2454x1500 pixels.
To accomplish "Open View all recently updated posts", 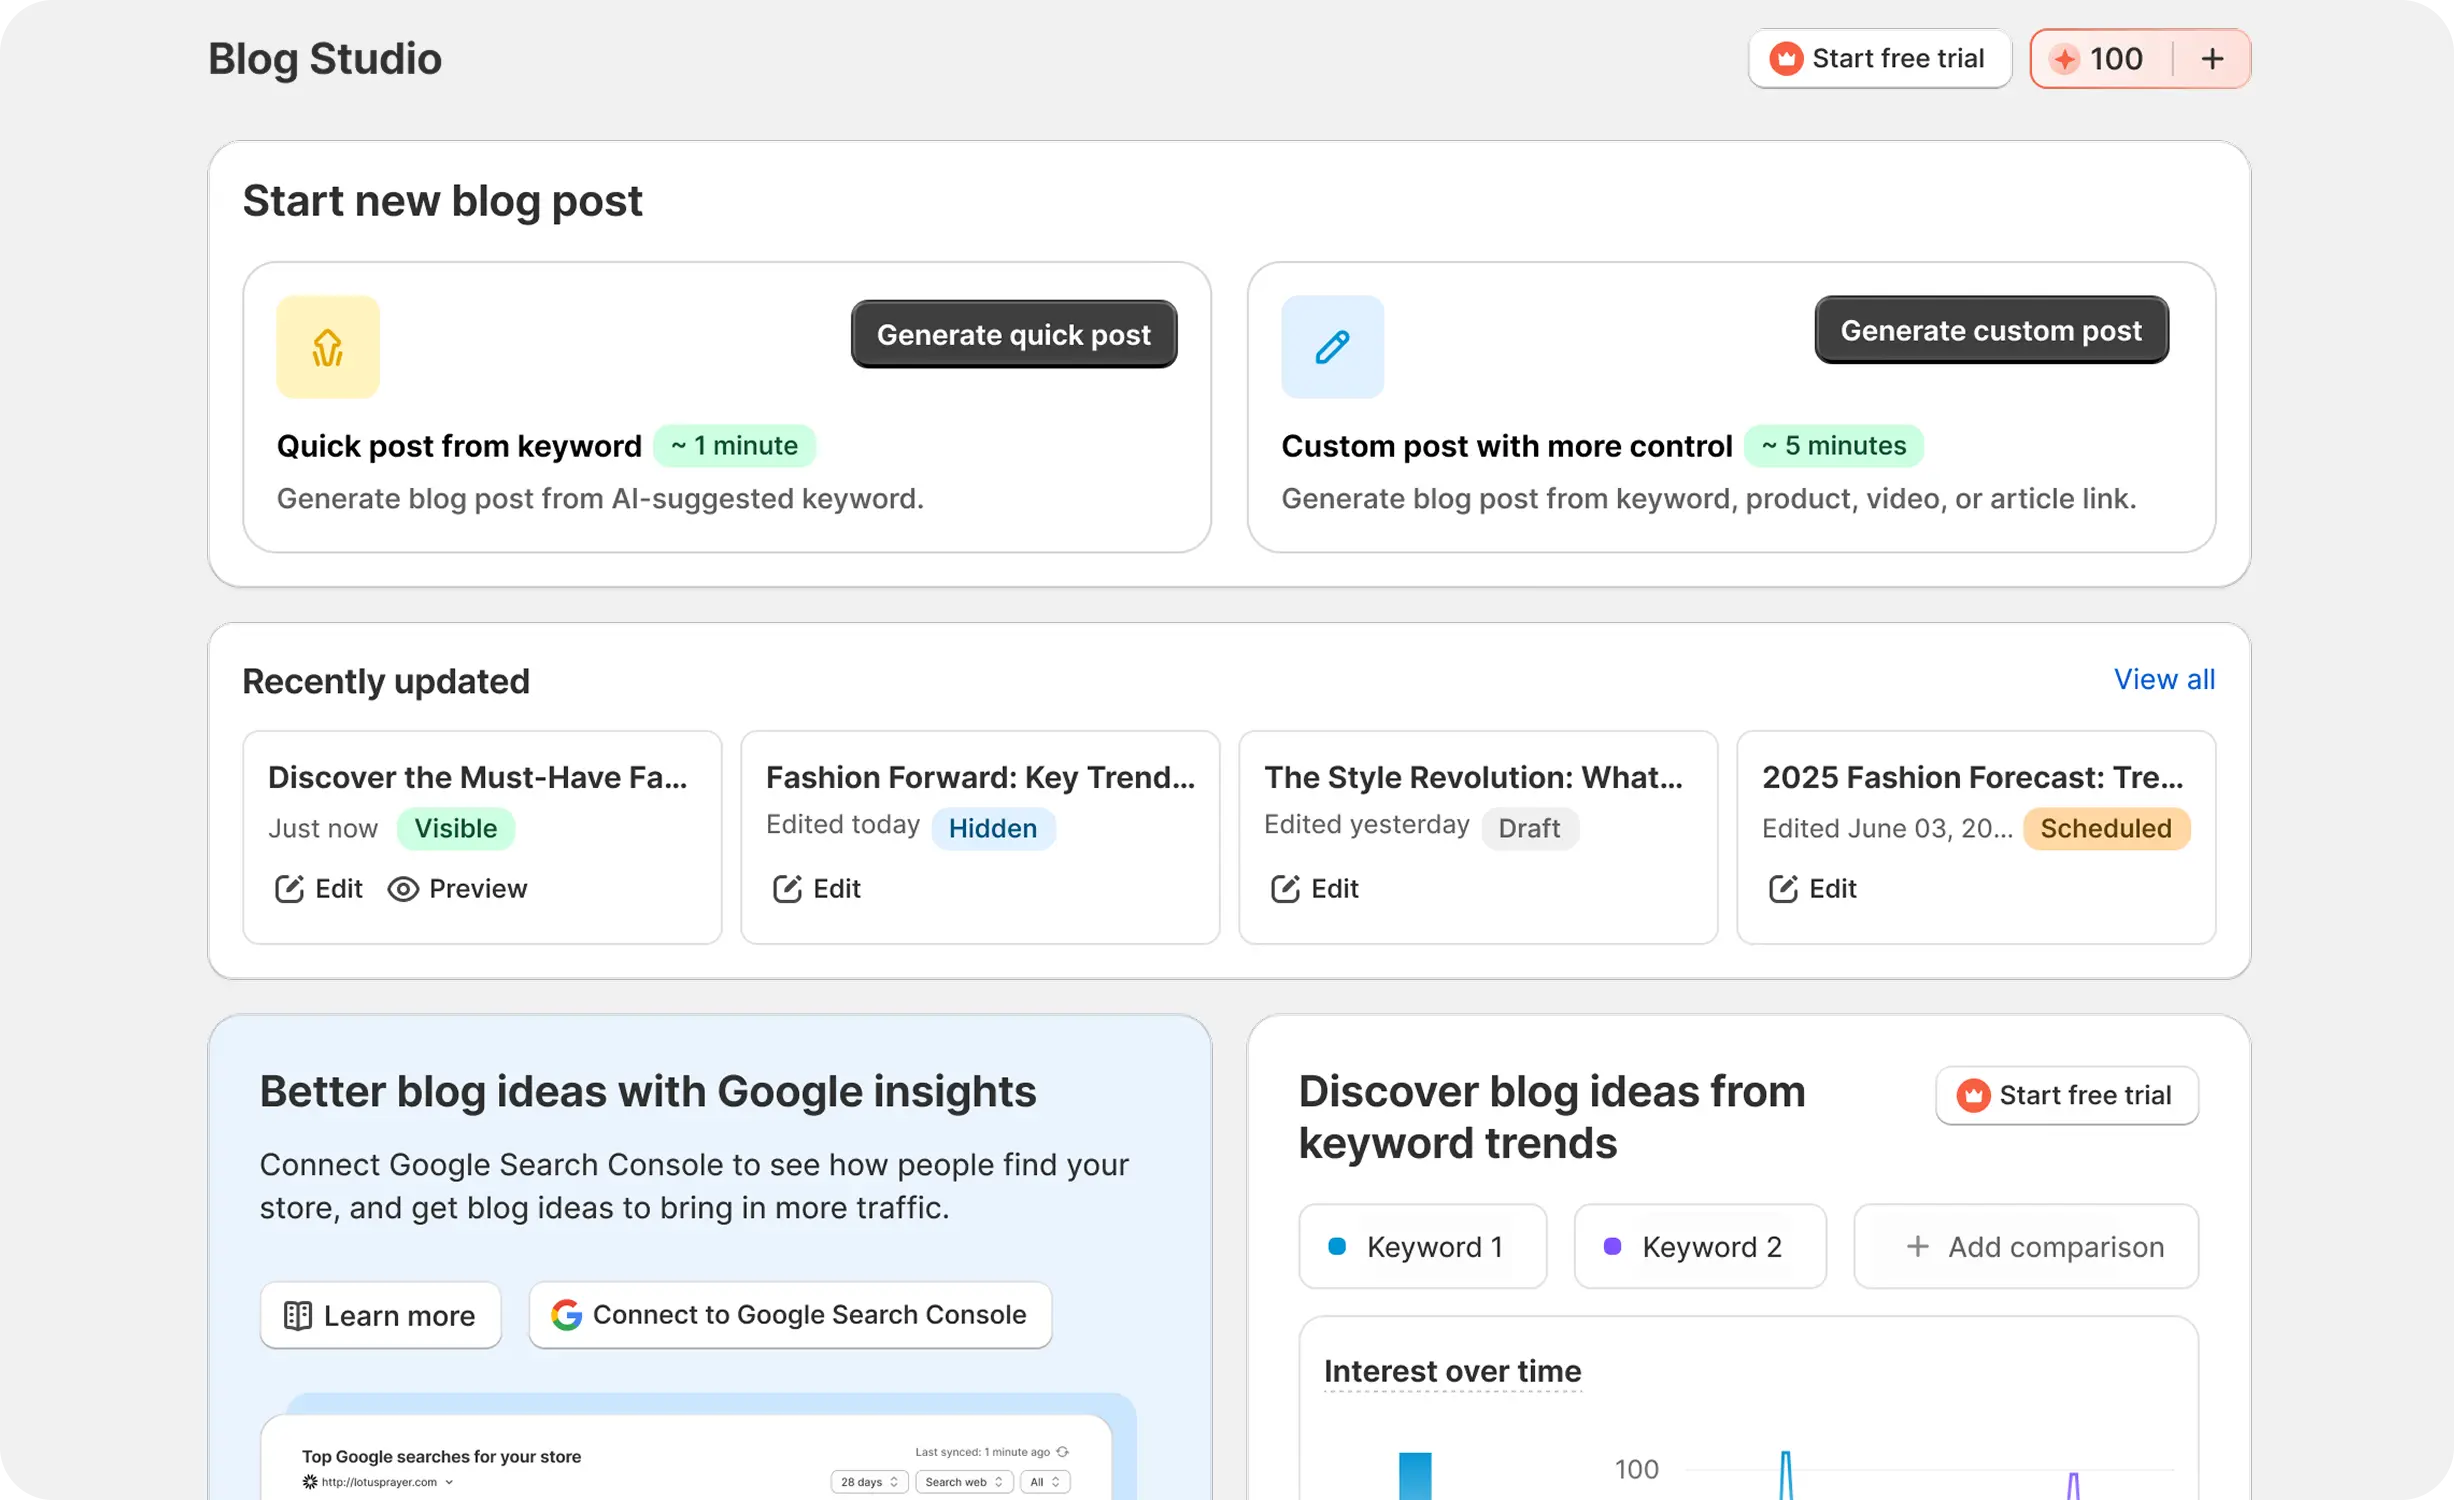I will [x=2163, y=679].
